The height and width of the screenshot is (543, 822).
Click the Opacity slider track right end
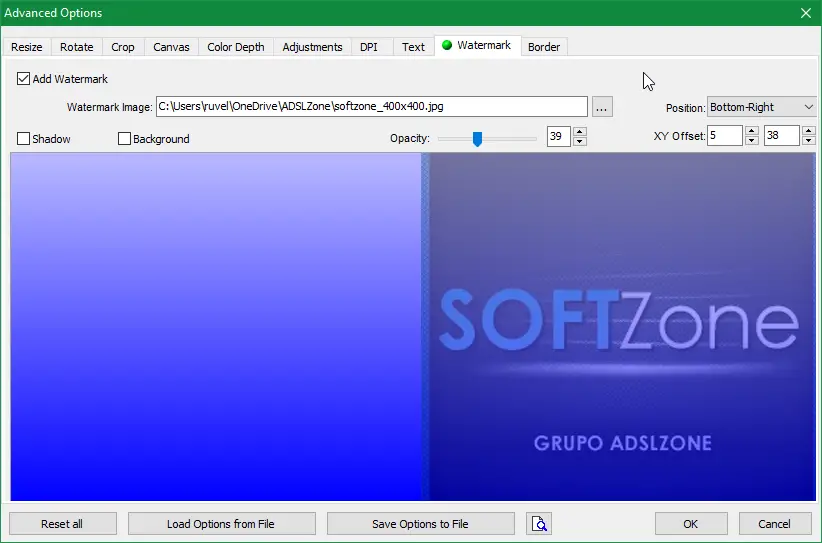coord(535,139)
